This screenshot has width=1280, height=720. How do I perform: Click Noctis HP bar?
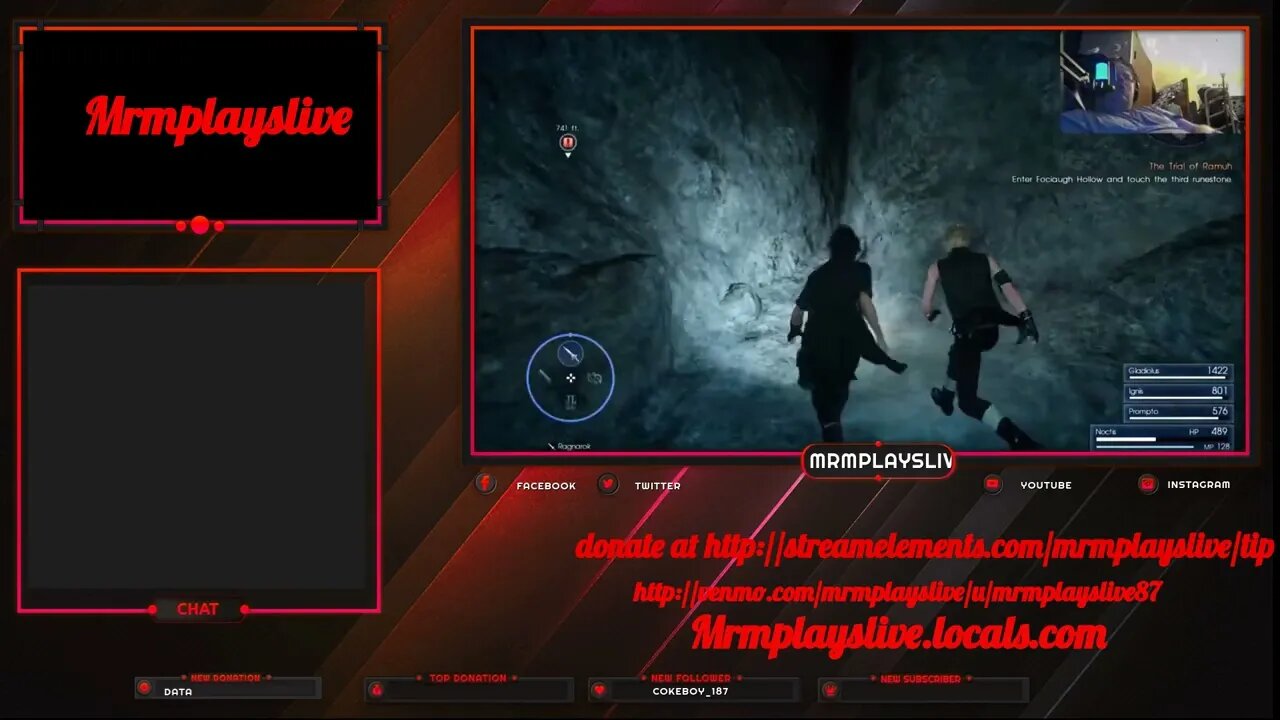[1126, 439]
